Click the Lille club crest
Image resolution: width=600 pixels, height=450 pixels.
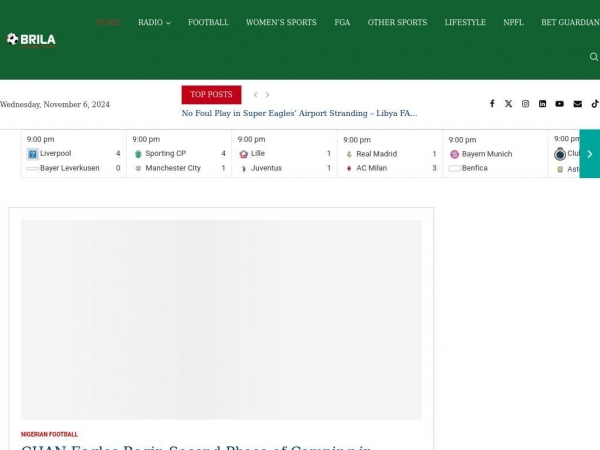(x=243, y=154)
